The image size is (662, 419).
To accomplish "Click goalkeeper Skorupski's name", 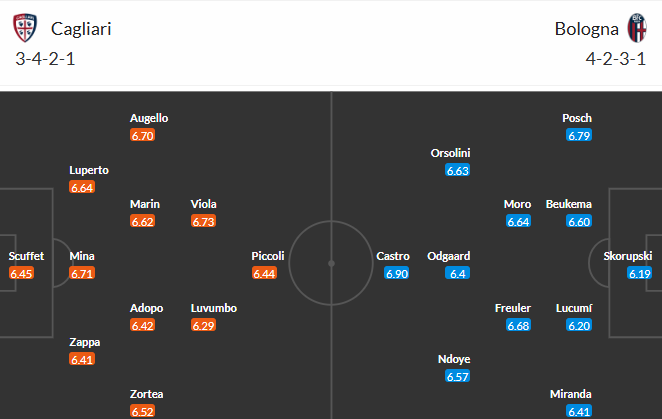I will (628, 256).
